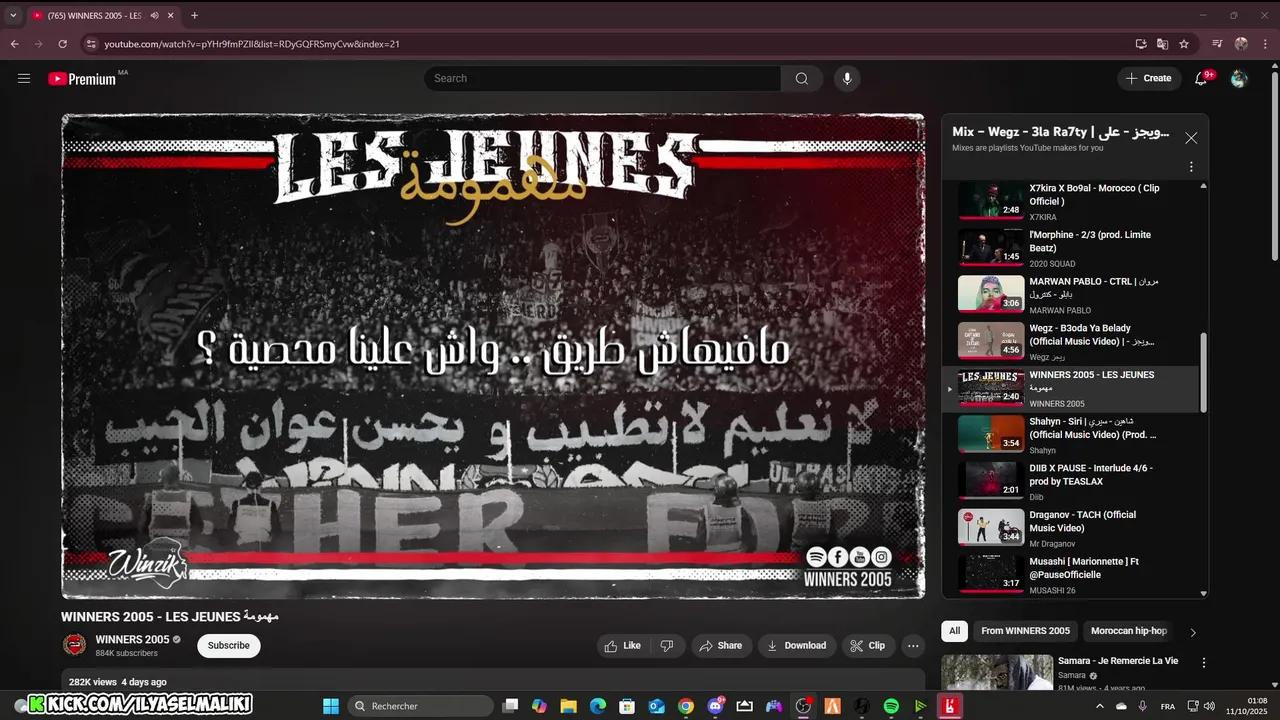
Task: Click the playlist panel scrollbar
Action: pyautogui.click(x=1203, y=372)
